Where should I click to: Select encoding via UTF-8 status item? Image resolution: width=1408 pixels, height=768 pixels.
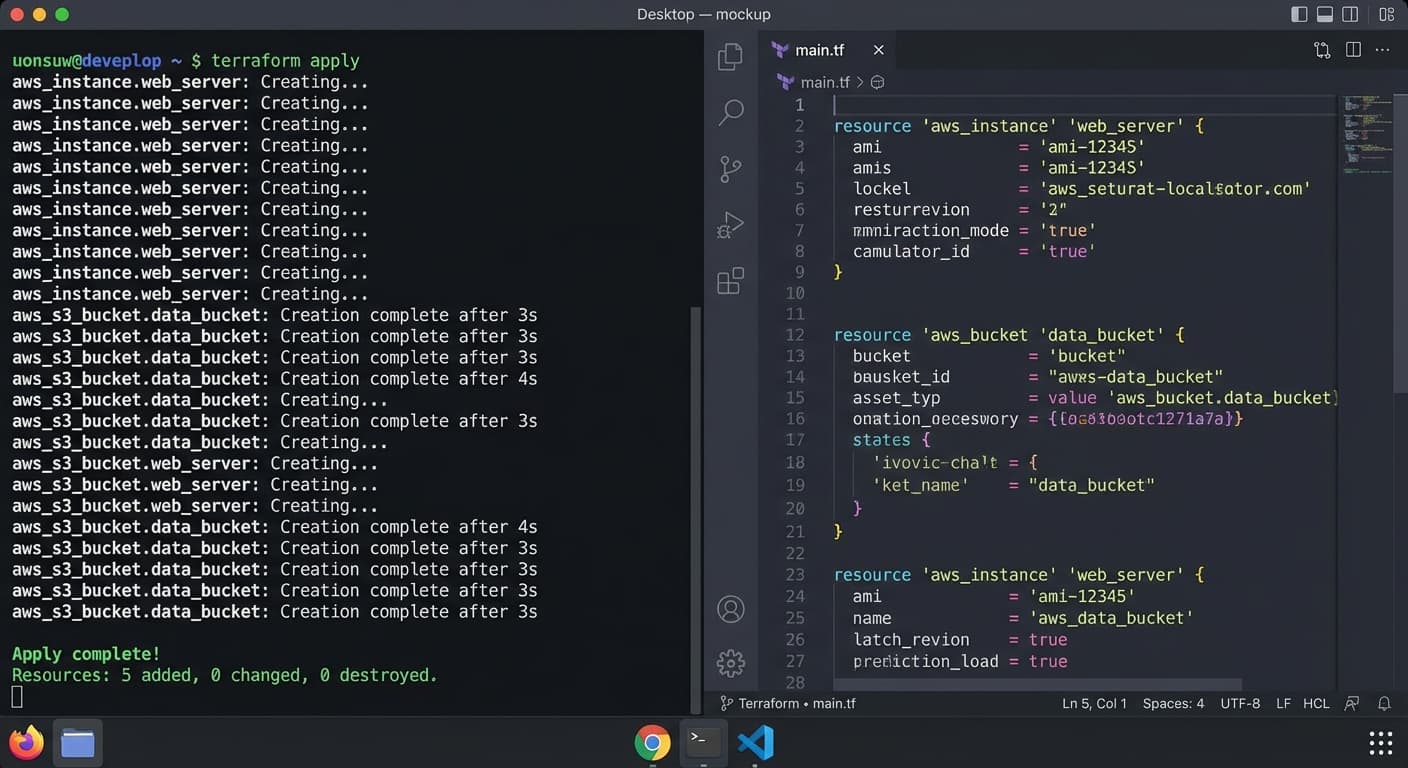point(1240,703)
